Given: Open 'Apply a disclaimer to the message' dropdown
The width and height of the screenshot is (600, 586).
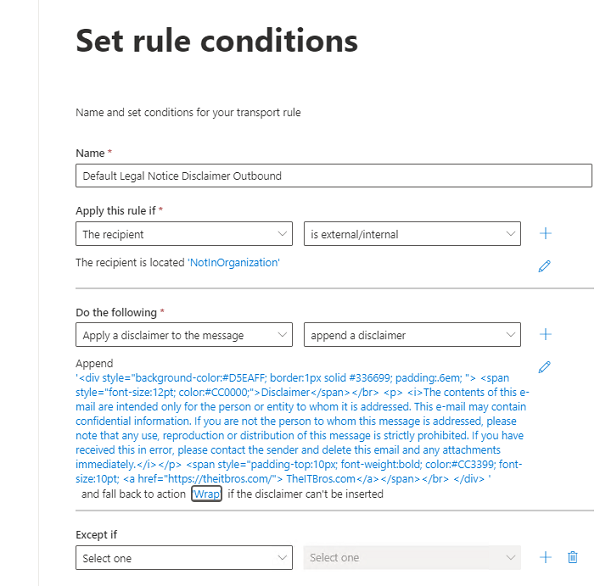Looking at the screenshot, I should coord(184,335).
